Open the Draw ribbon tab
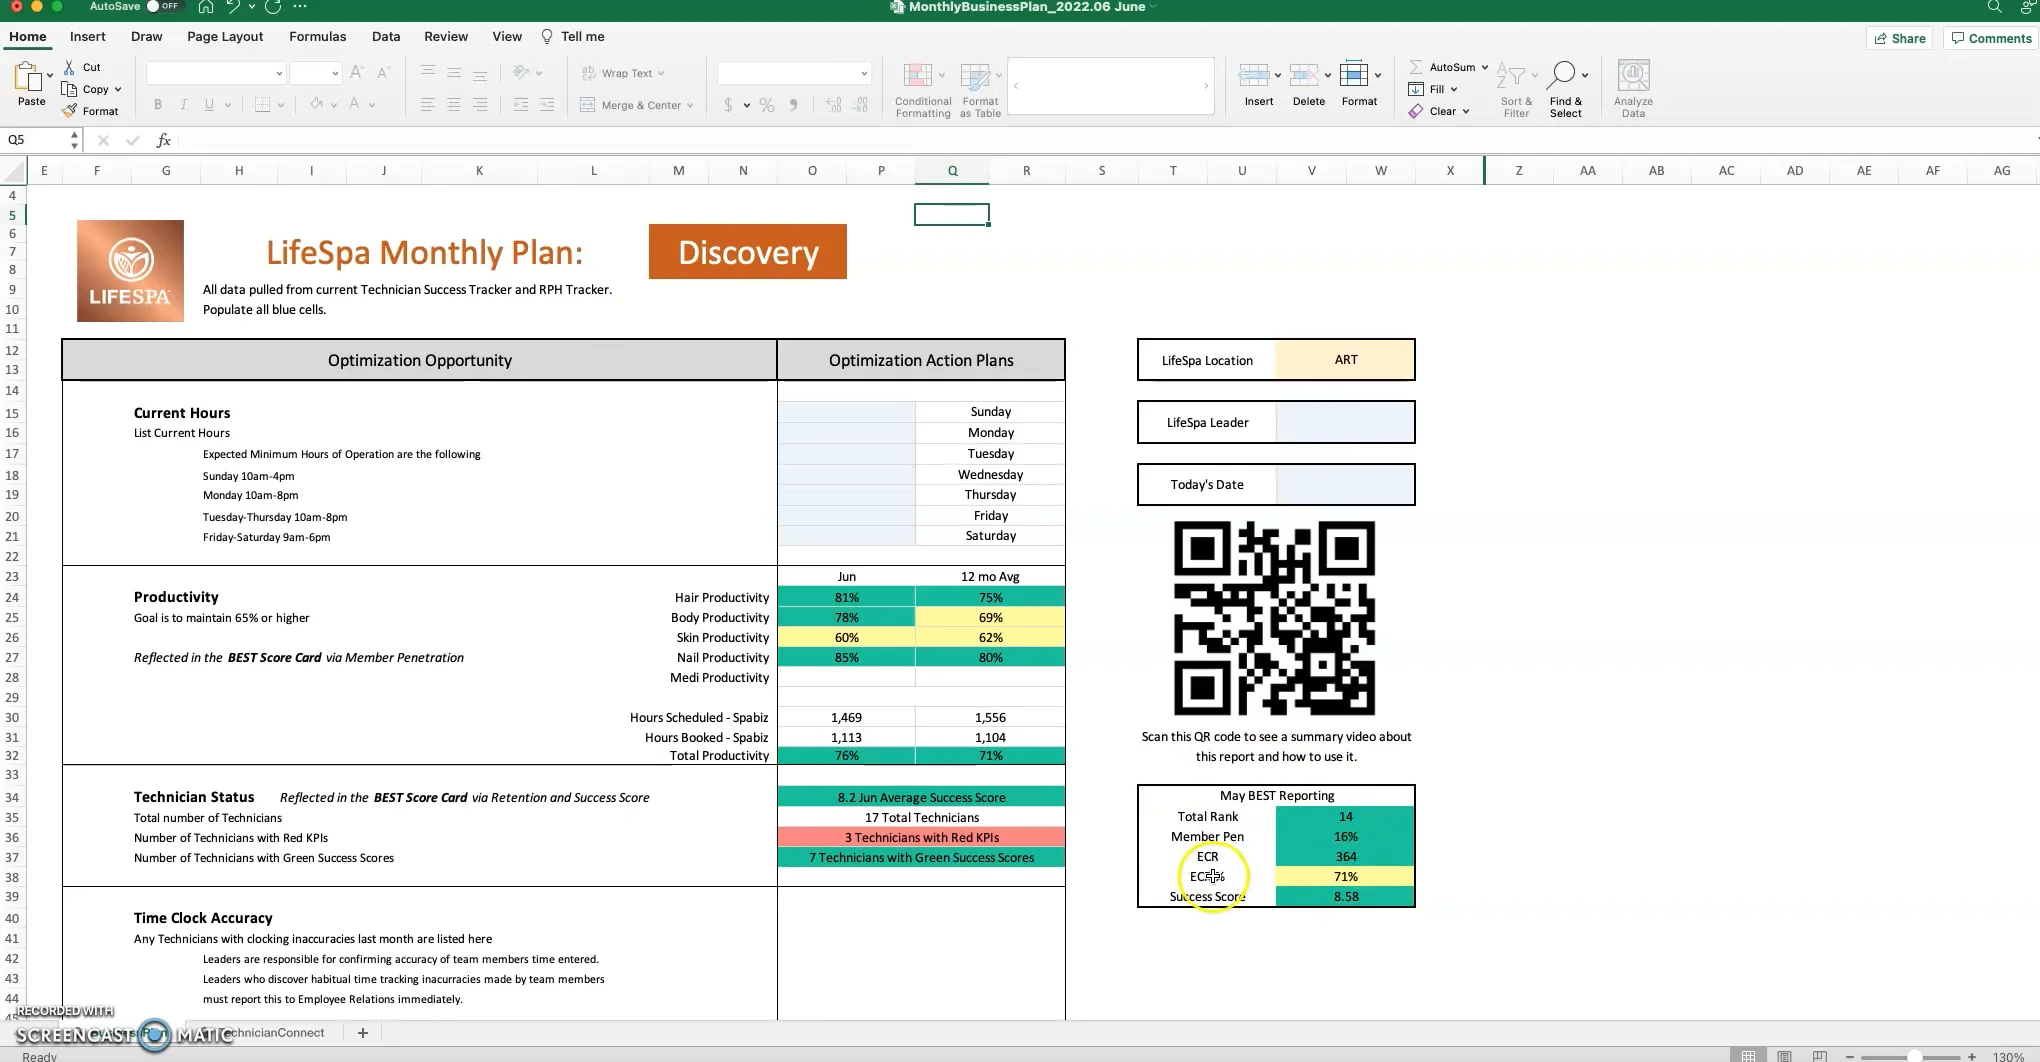 coord(146,36)
